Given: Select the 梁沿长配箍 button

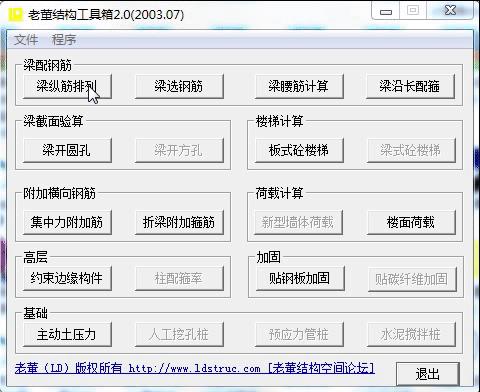Looking at the screenshot, I should 410,86.
